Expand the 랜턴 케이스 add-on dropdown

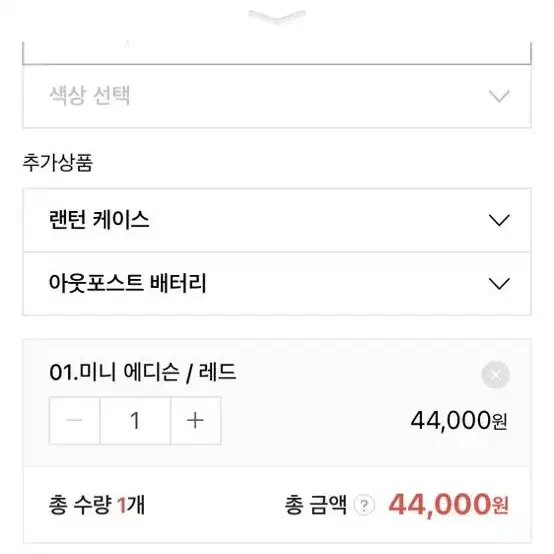(277, 220)
